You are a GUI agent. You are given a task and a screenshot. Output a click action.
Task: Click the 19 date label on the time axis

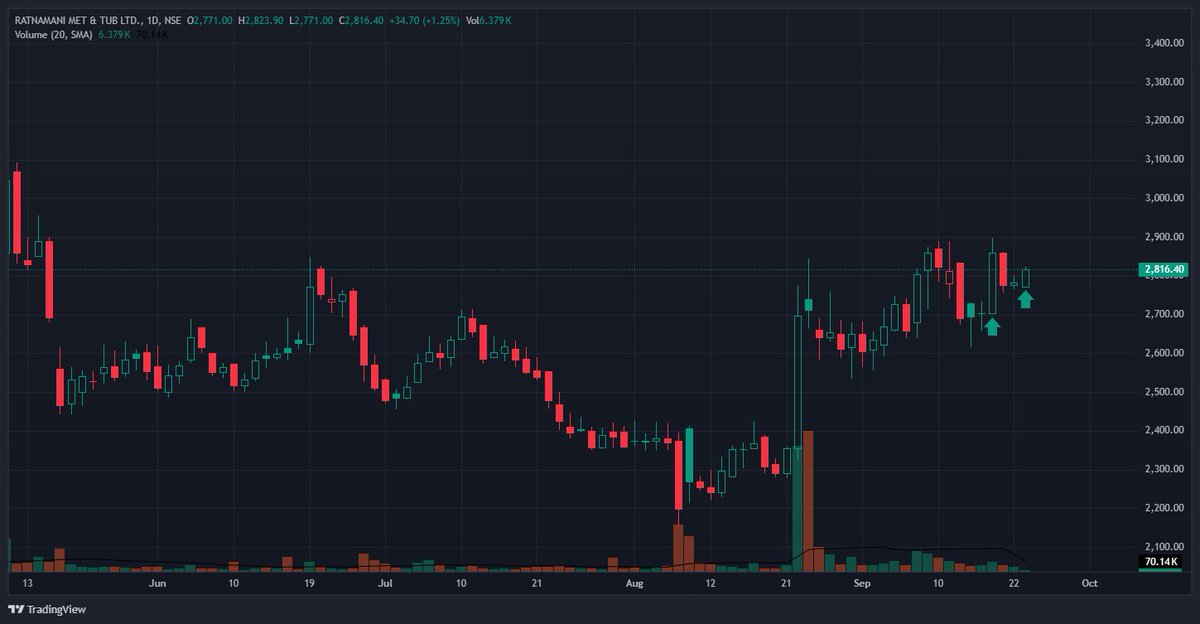(x=309, y=582)
